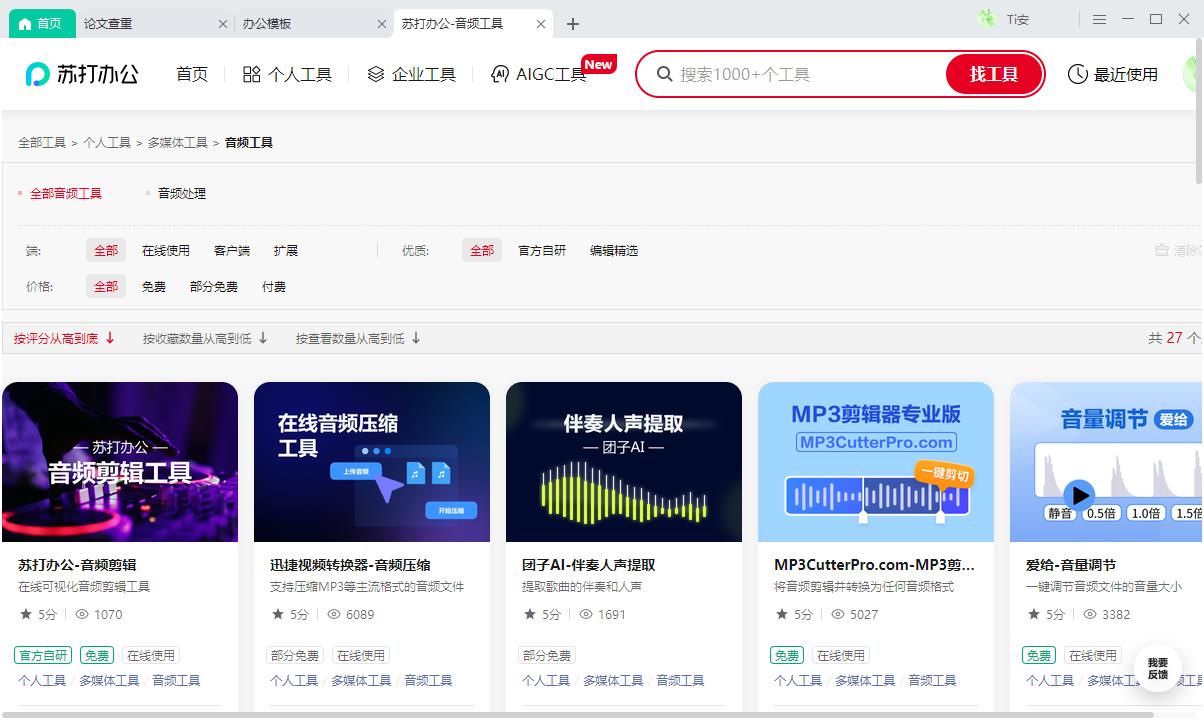The width and height of the screenshot is (1204, 720).
Task: Open the 个人工具 navigation menu
Action: pyautogui.click(x=287, y=74)
